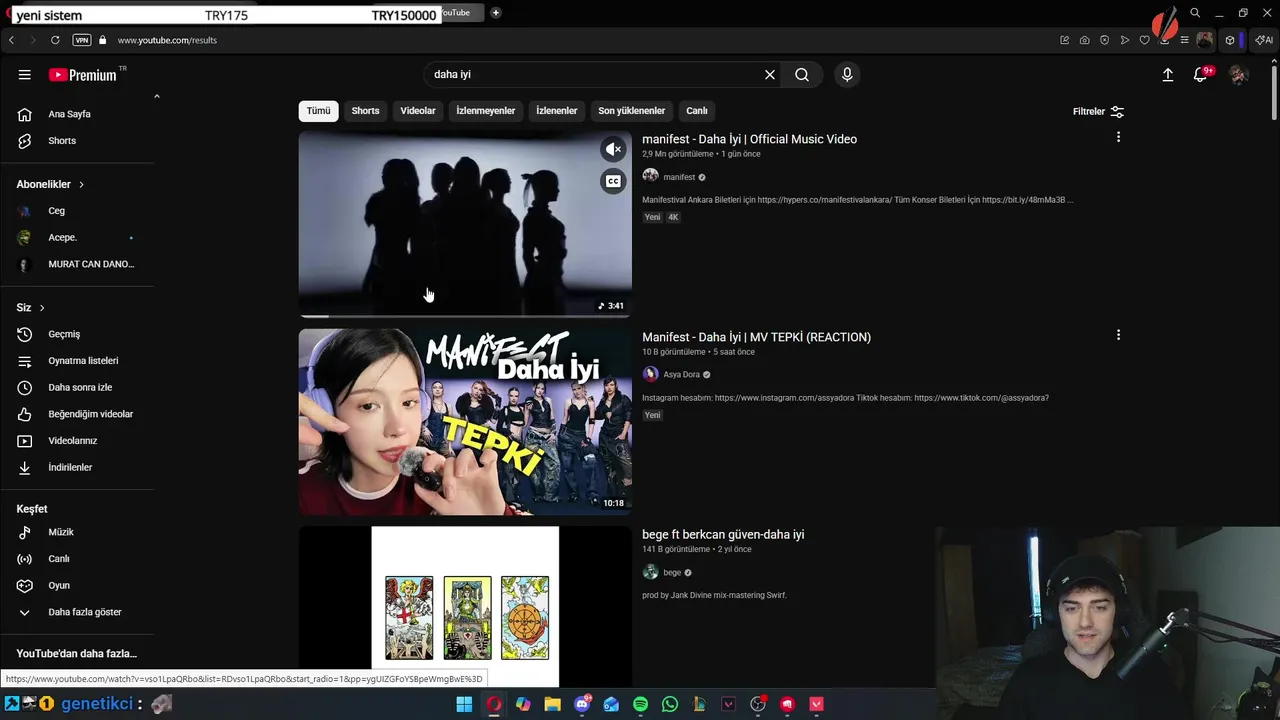Open the Windows Start menu
This screenshot has width=1280, height=720.
(x=464, y=704)
